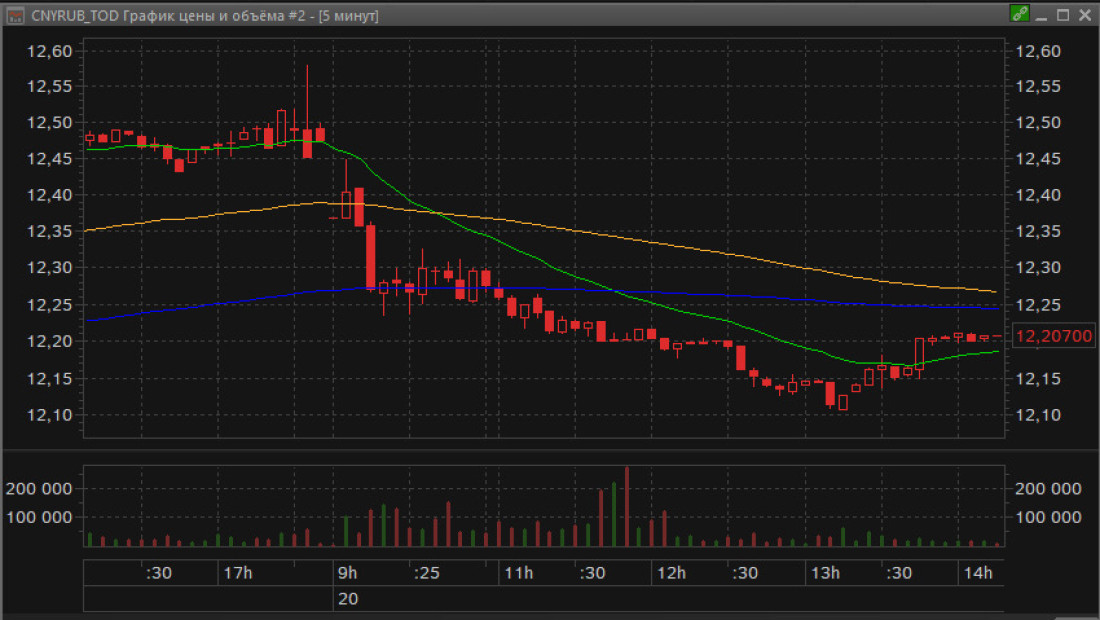This screenshot has height=620, width=1100.
Task: Click the 12,15 value on right price scale
Action: [x=1038, y=379]
